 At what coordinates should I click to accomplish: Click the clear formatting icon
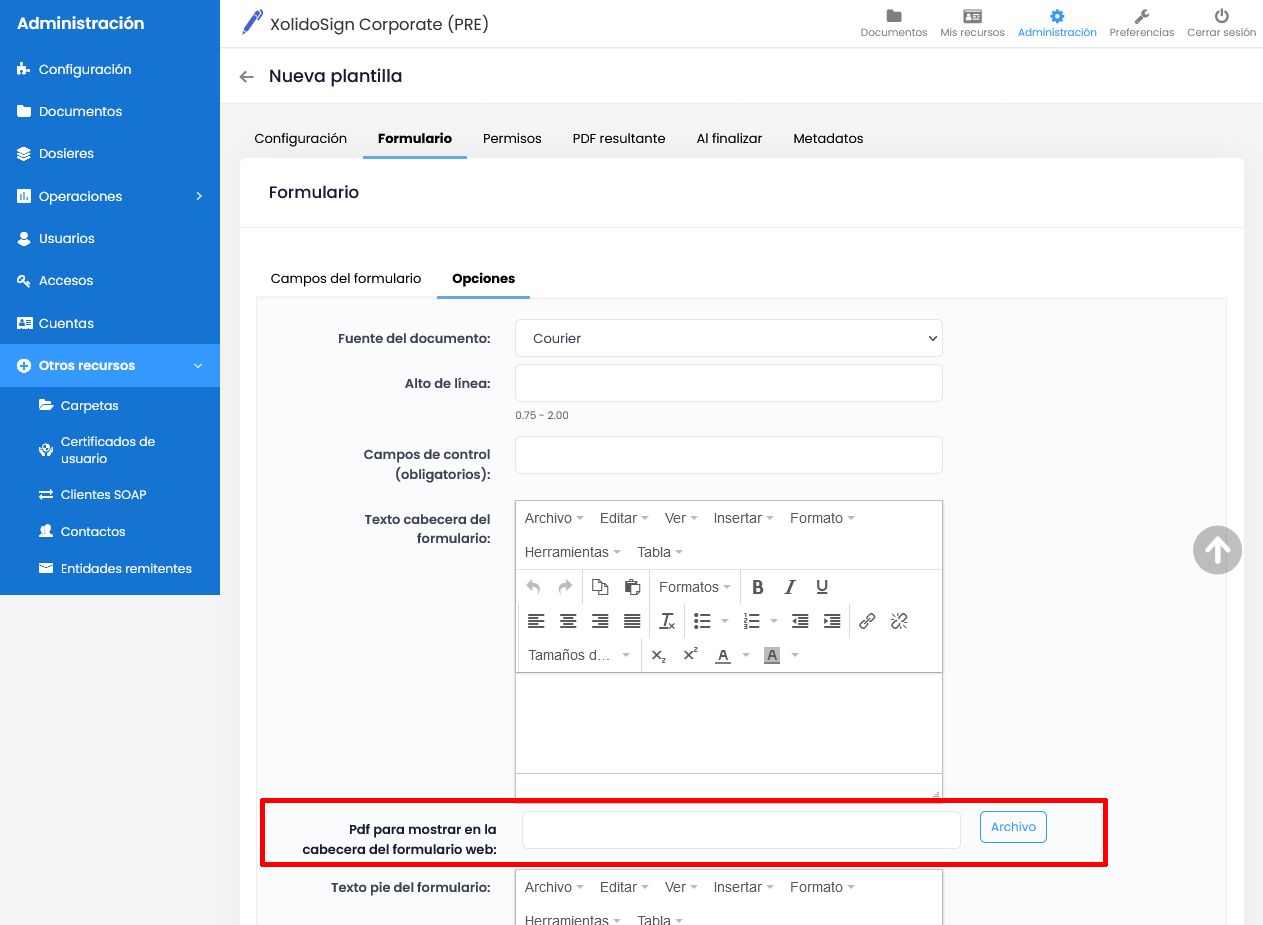(x=667, y=621)
